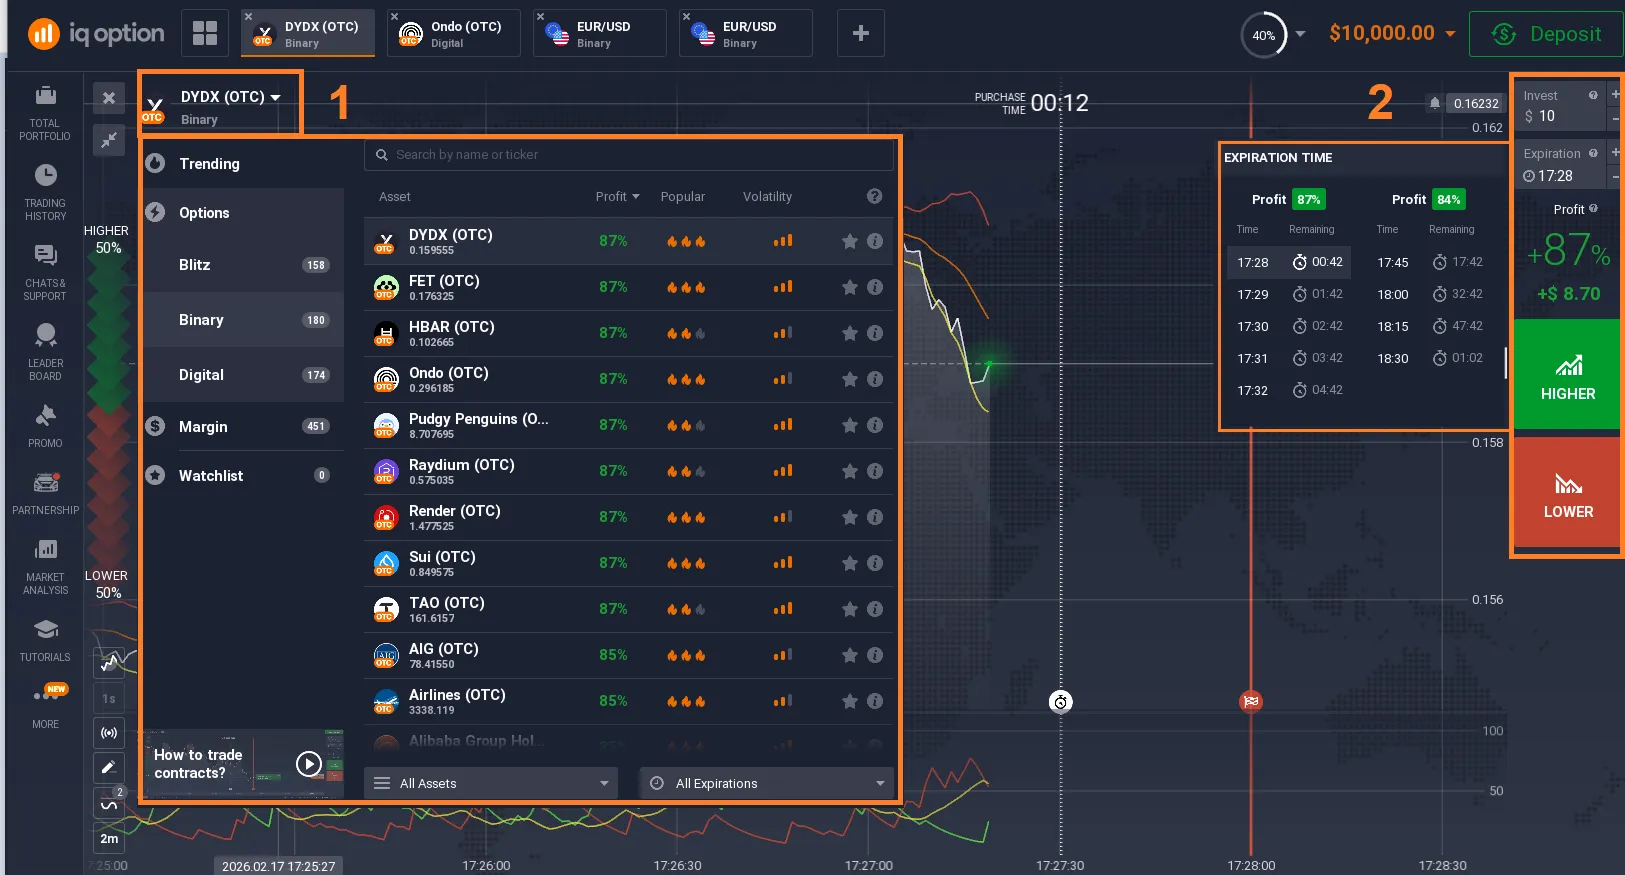Image resolution: width=1625 pixels, height=875 pixels.
Task: Click info icon for FET (OTC)
Action: point(875,287)
